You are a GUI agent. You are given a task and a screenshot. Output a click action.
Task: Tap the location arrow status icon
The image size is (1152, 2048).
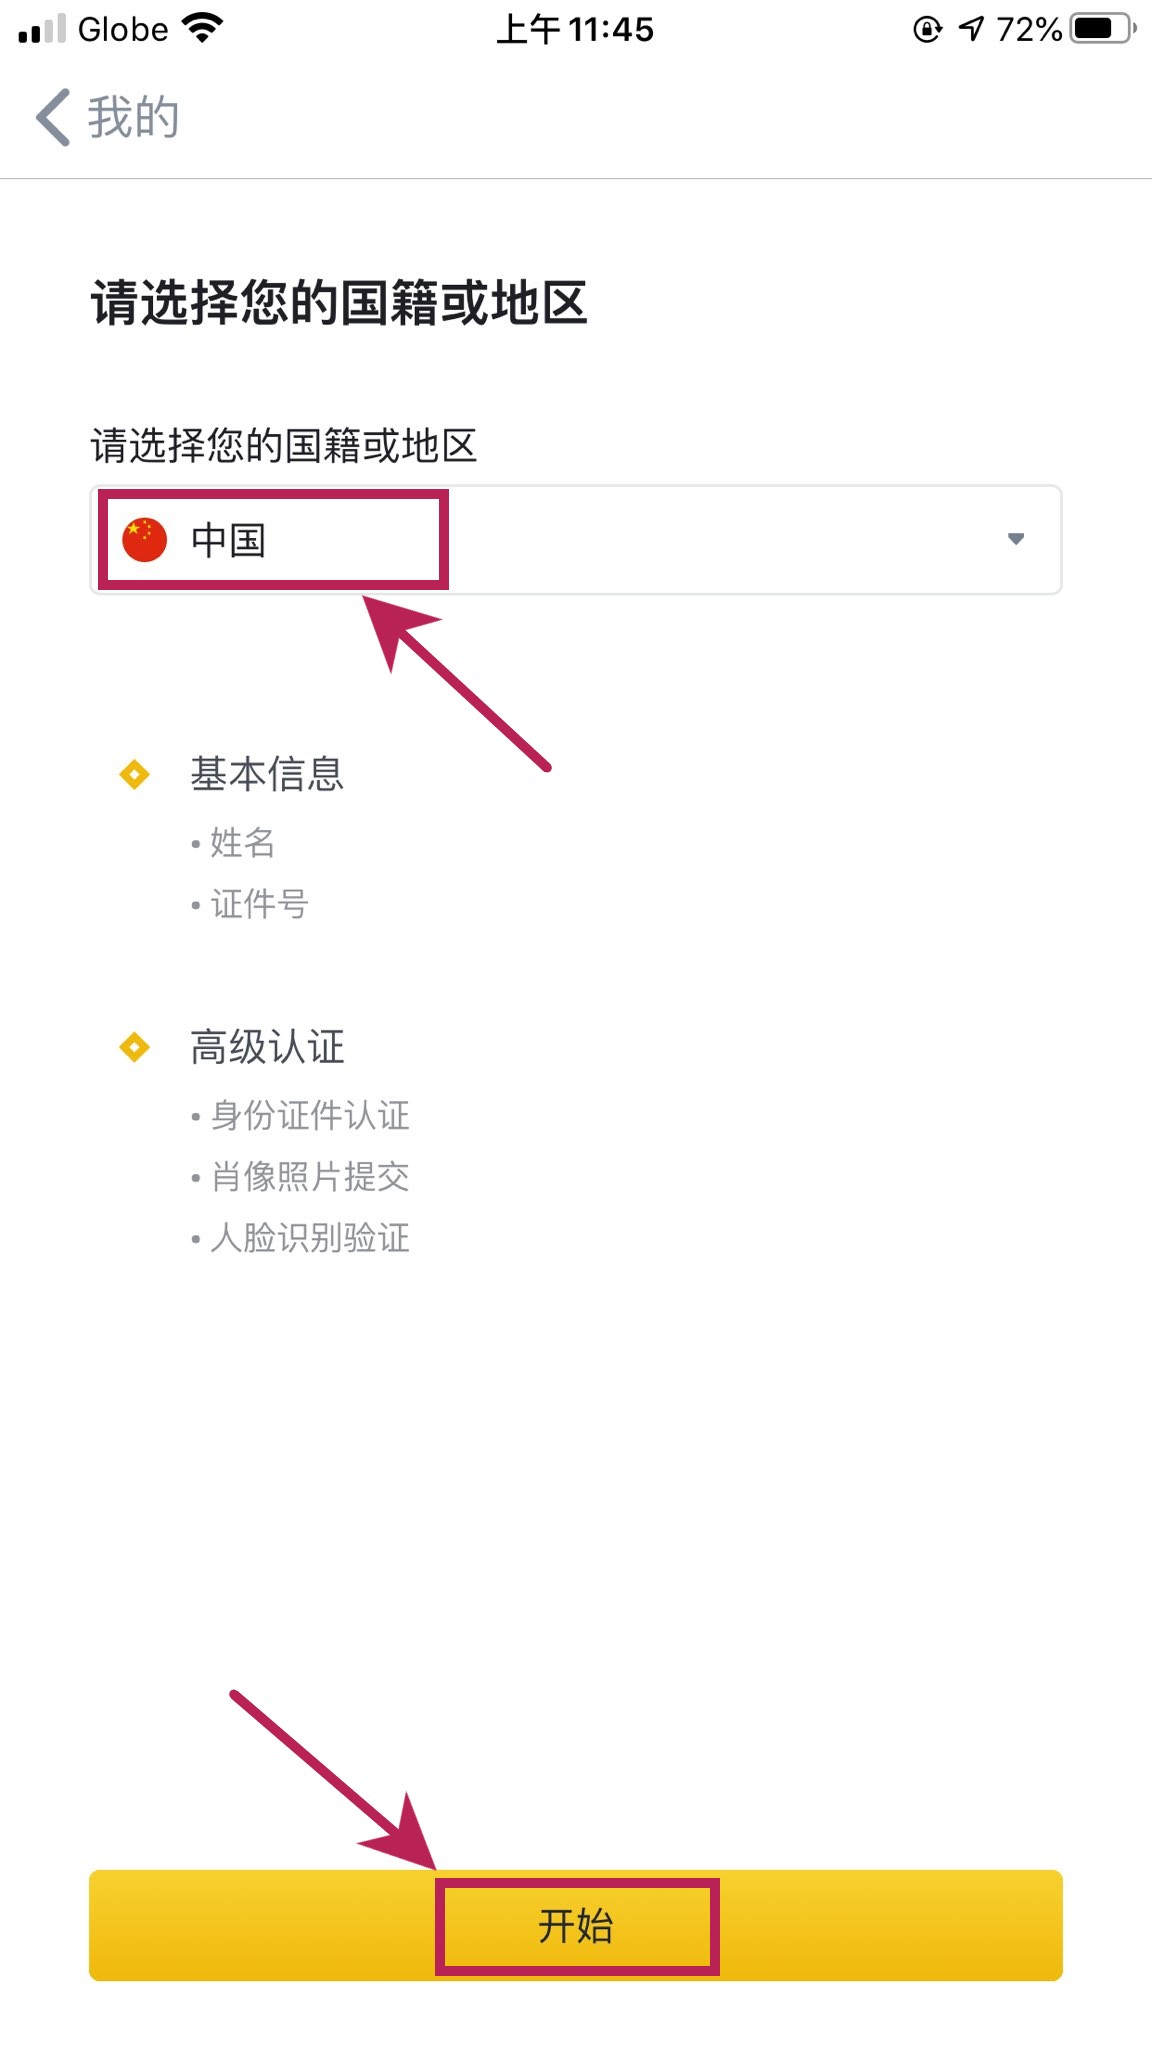(x=971, y=29)
